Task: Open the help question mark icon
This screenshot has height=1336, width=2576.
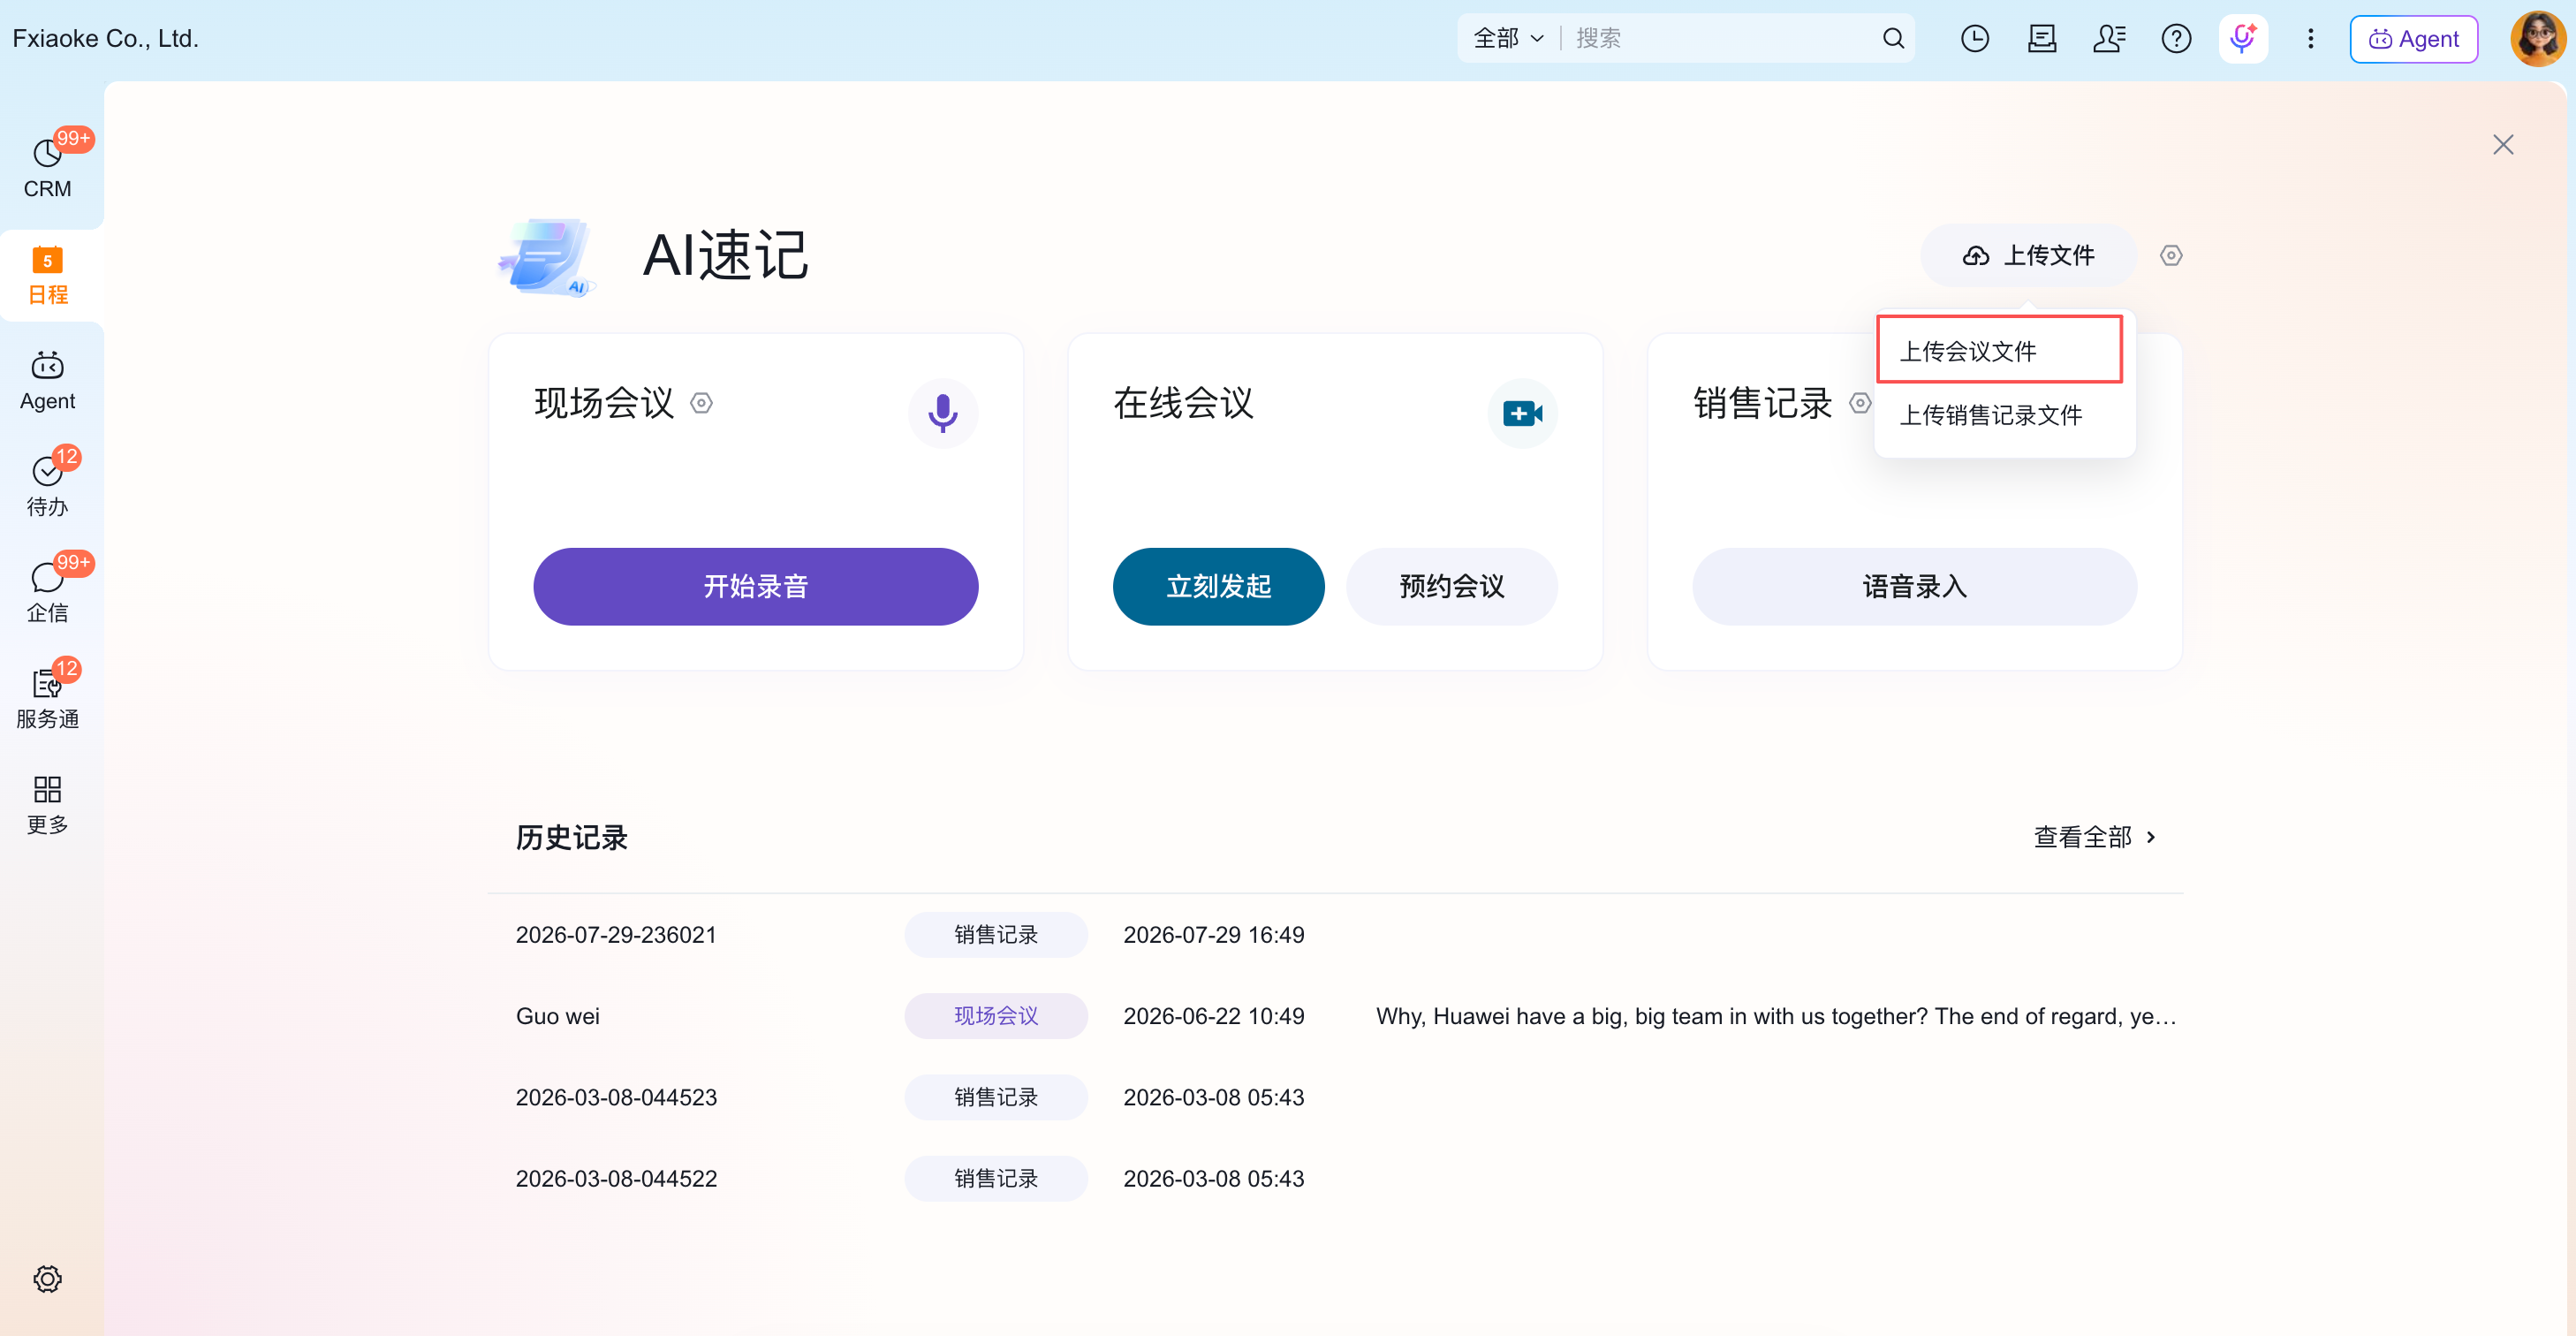Action: pos(2176,38)
